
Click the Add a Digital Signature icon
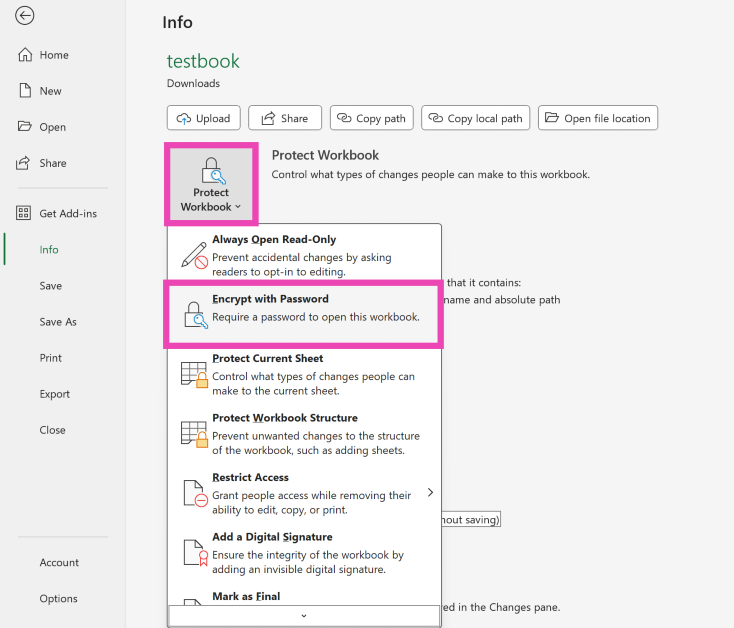194,552
